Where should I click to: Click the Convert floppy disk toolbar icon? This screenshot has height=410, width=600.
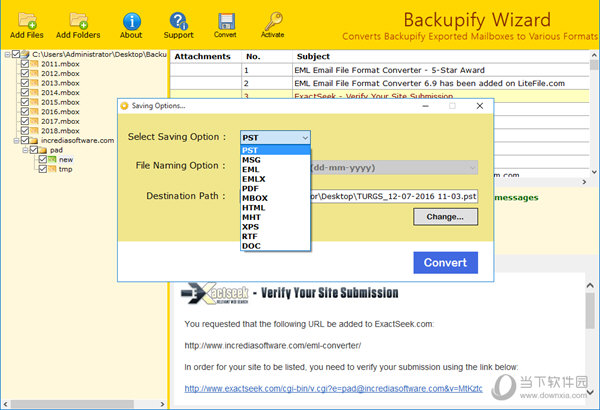tap(226, 21)
